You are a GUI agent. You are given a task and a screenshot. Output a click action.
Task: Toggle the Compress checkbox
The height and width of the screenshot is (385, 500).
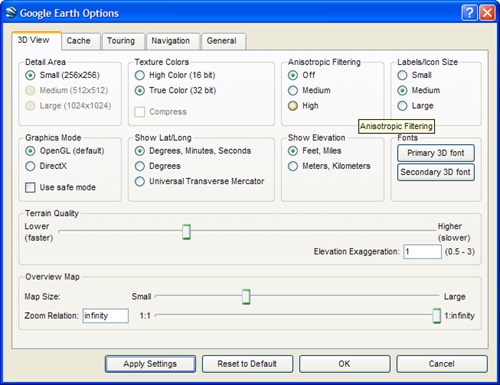coord(160,112)
